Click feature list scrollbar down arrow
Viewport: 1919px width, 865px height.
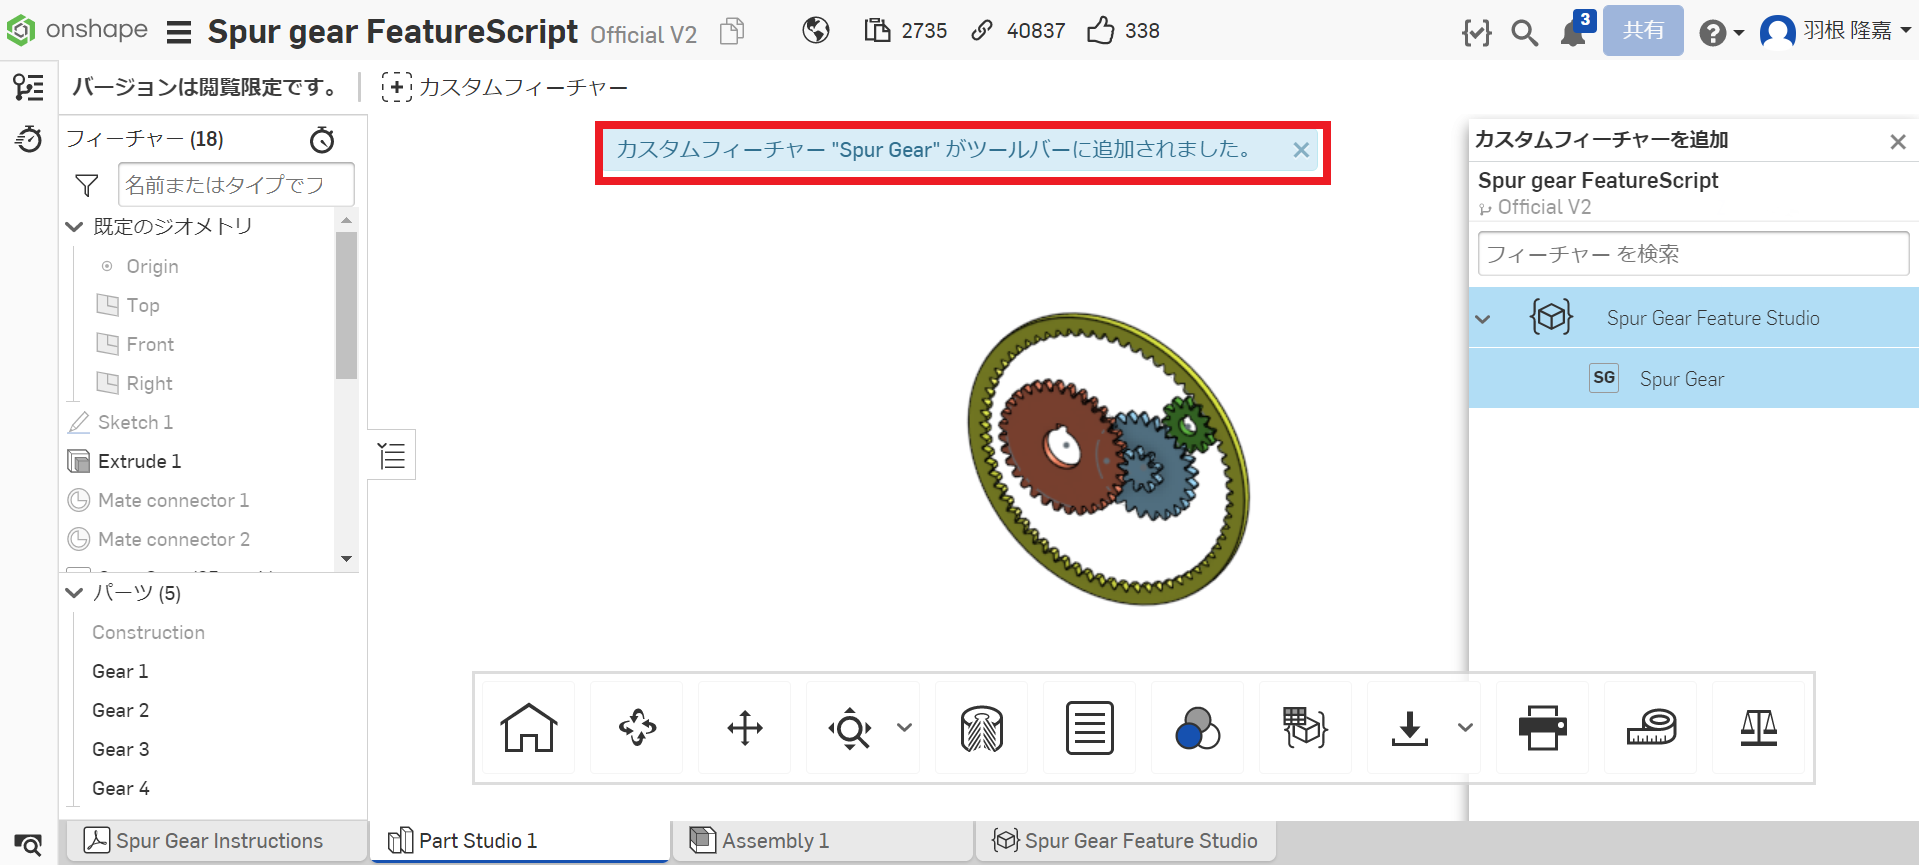[x=347, y=558]
